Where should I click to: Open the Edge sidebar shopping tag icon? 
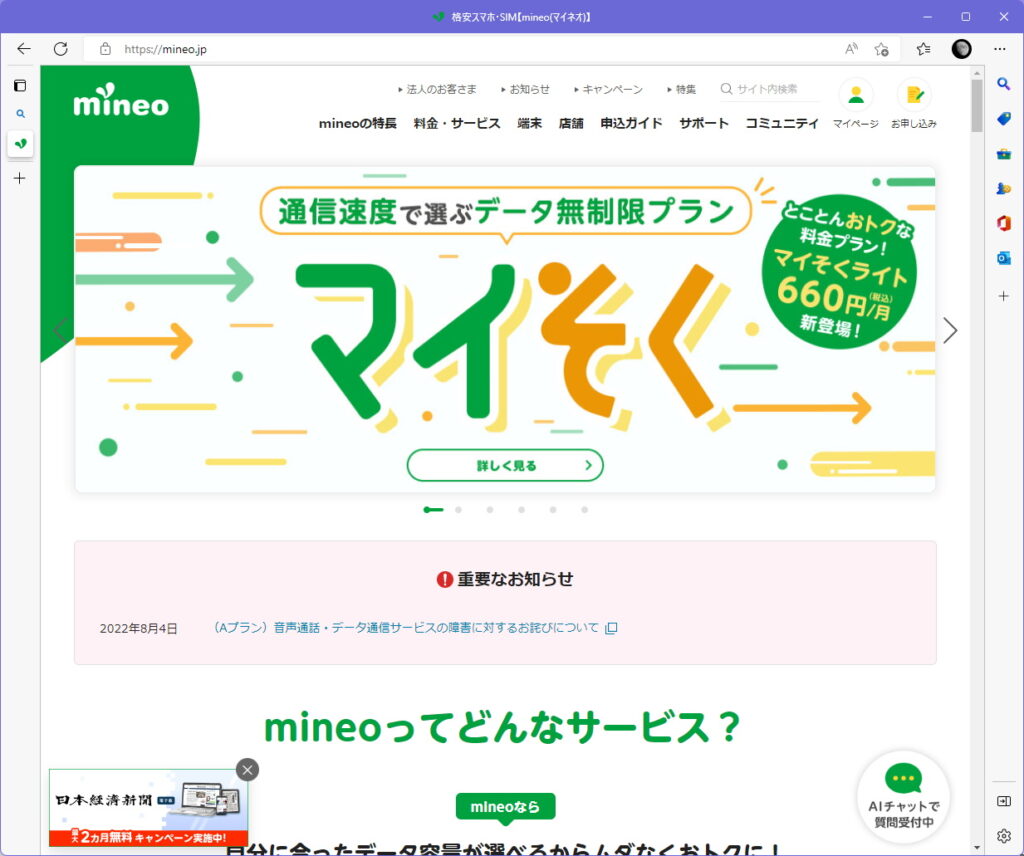click(x=1004, y=118)
